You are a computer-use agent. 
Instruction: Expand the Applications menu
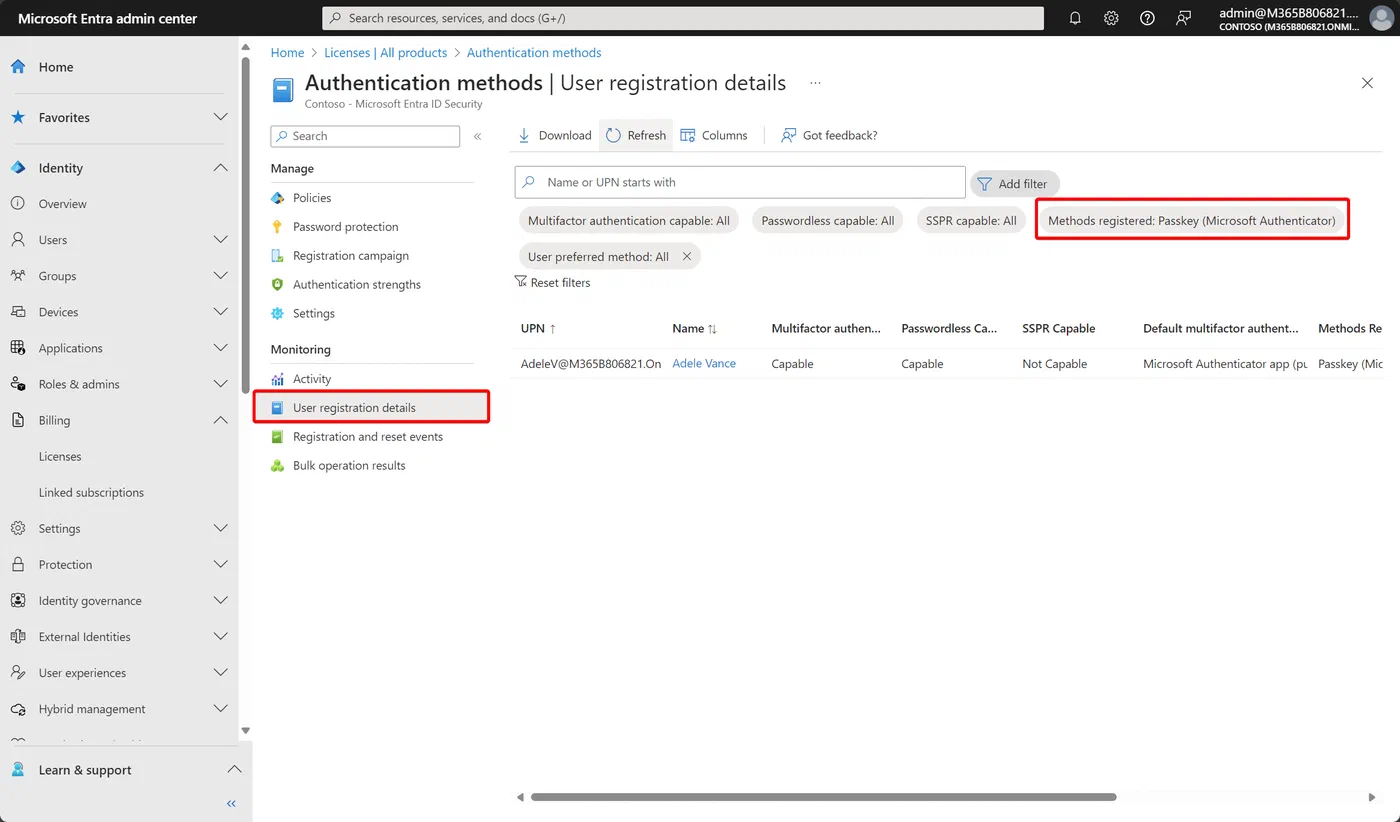tap(221, 348)
